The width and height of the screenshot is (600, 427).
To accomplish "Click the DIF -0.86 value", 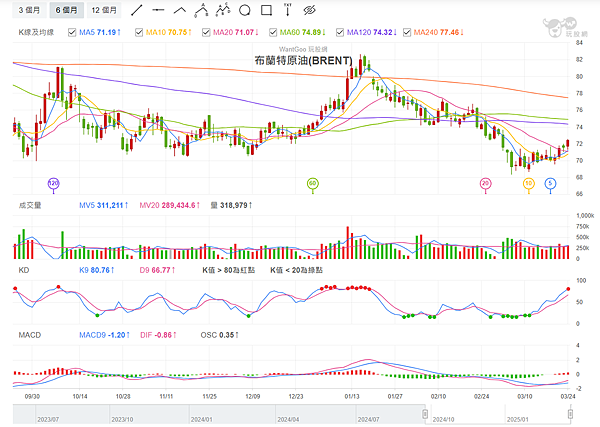I will [158, 335].
